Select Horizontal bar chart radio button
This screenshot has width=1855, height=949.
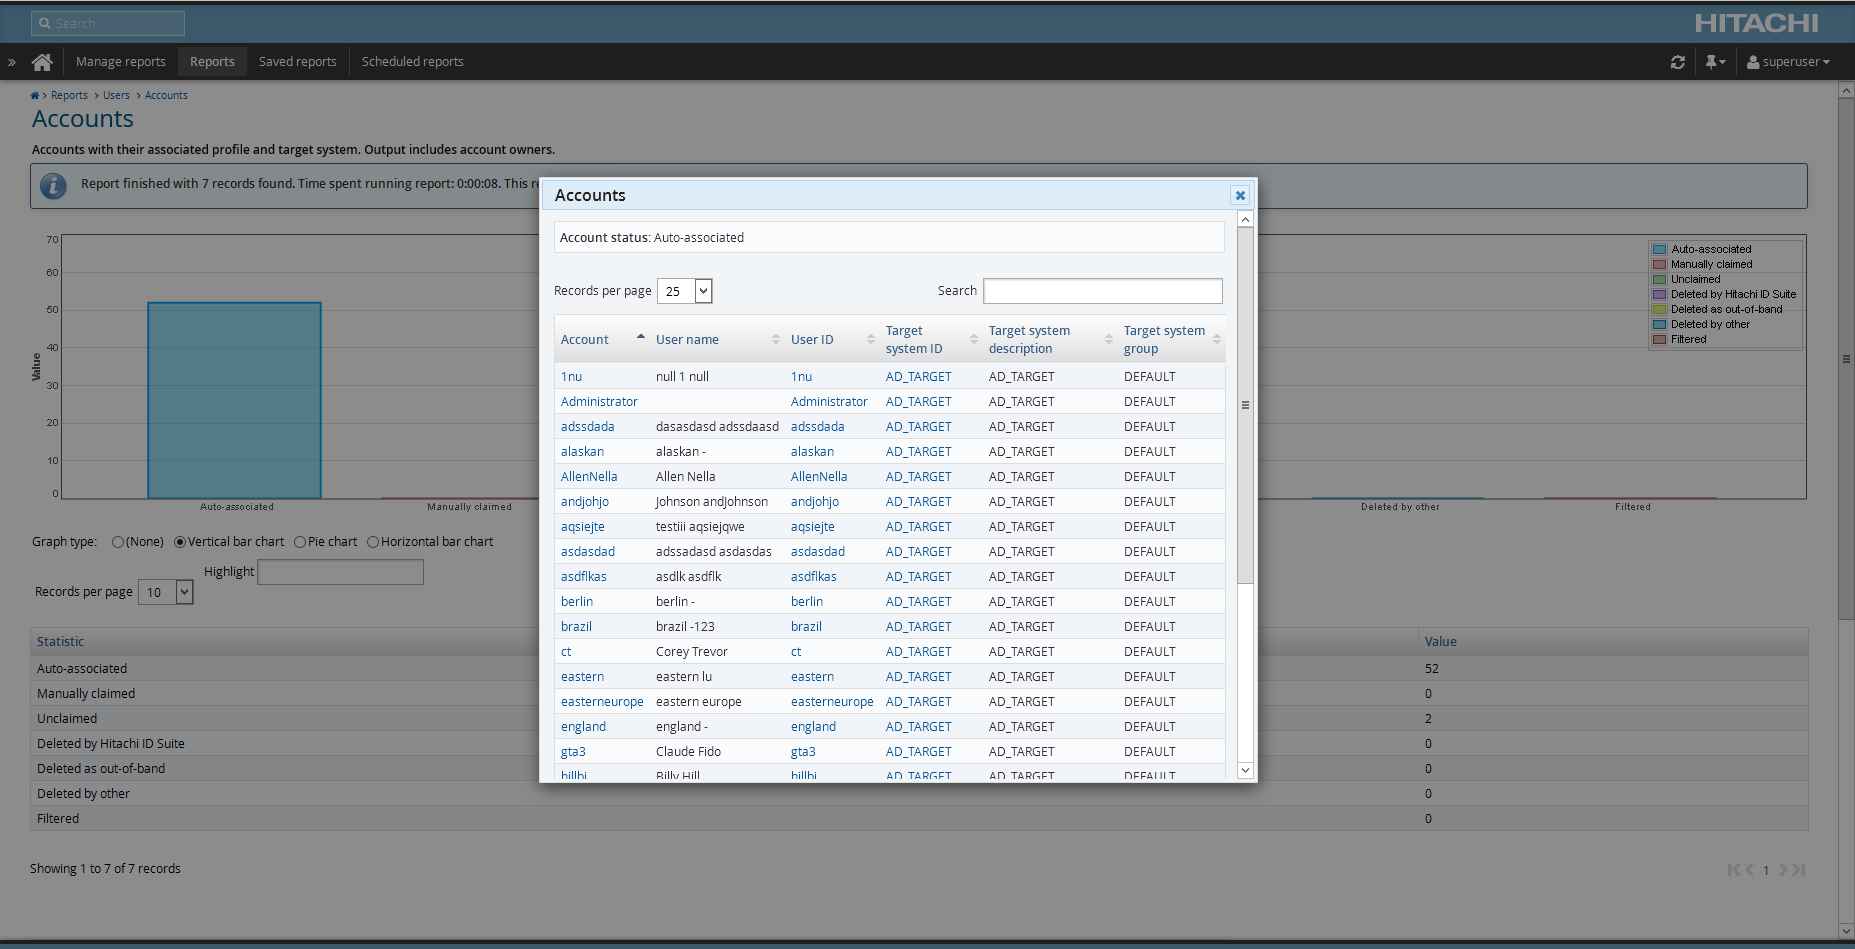373,542
